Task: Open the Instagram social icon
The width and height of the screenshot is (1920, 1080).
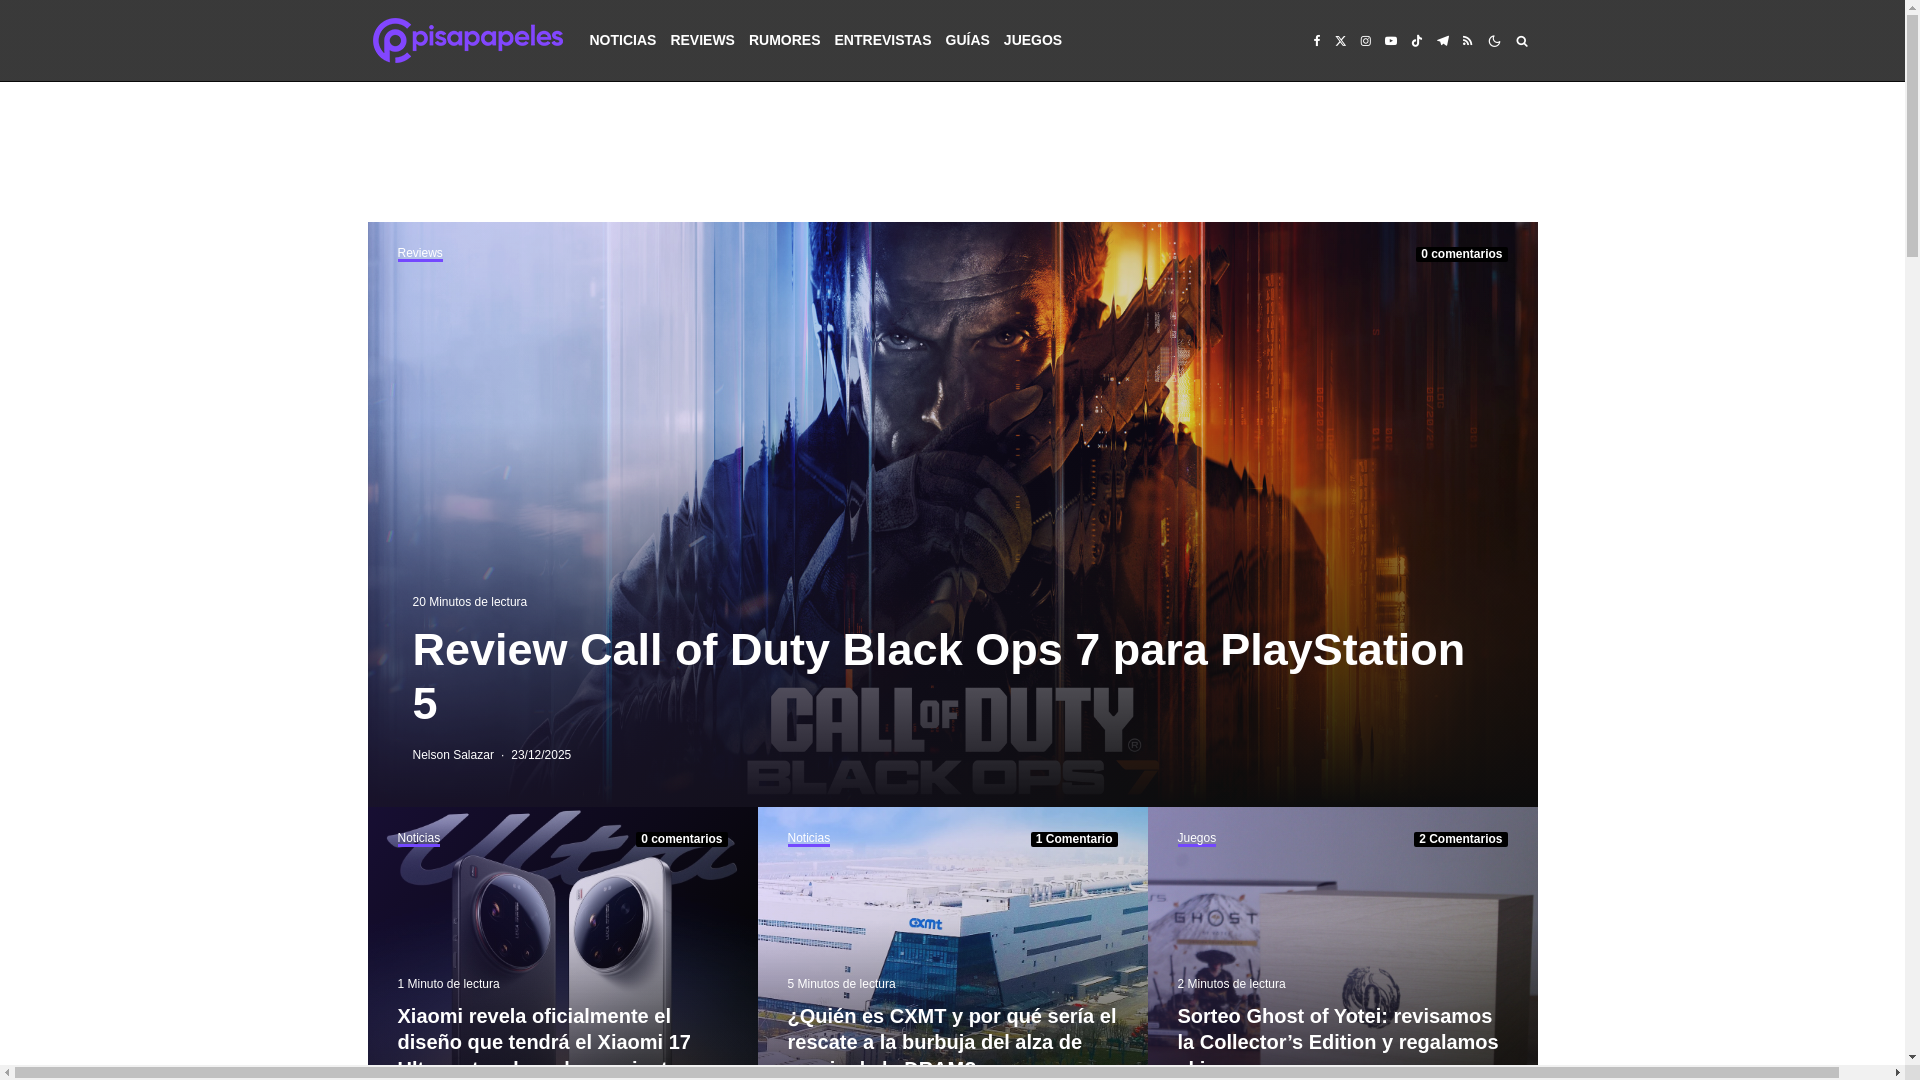Action: [x=1365, y=41]
